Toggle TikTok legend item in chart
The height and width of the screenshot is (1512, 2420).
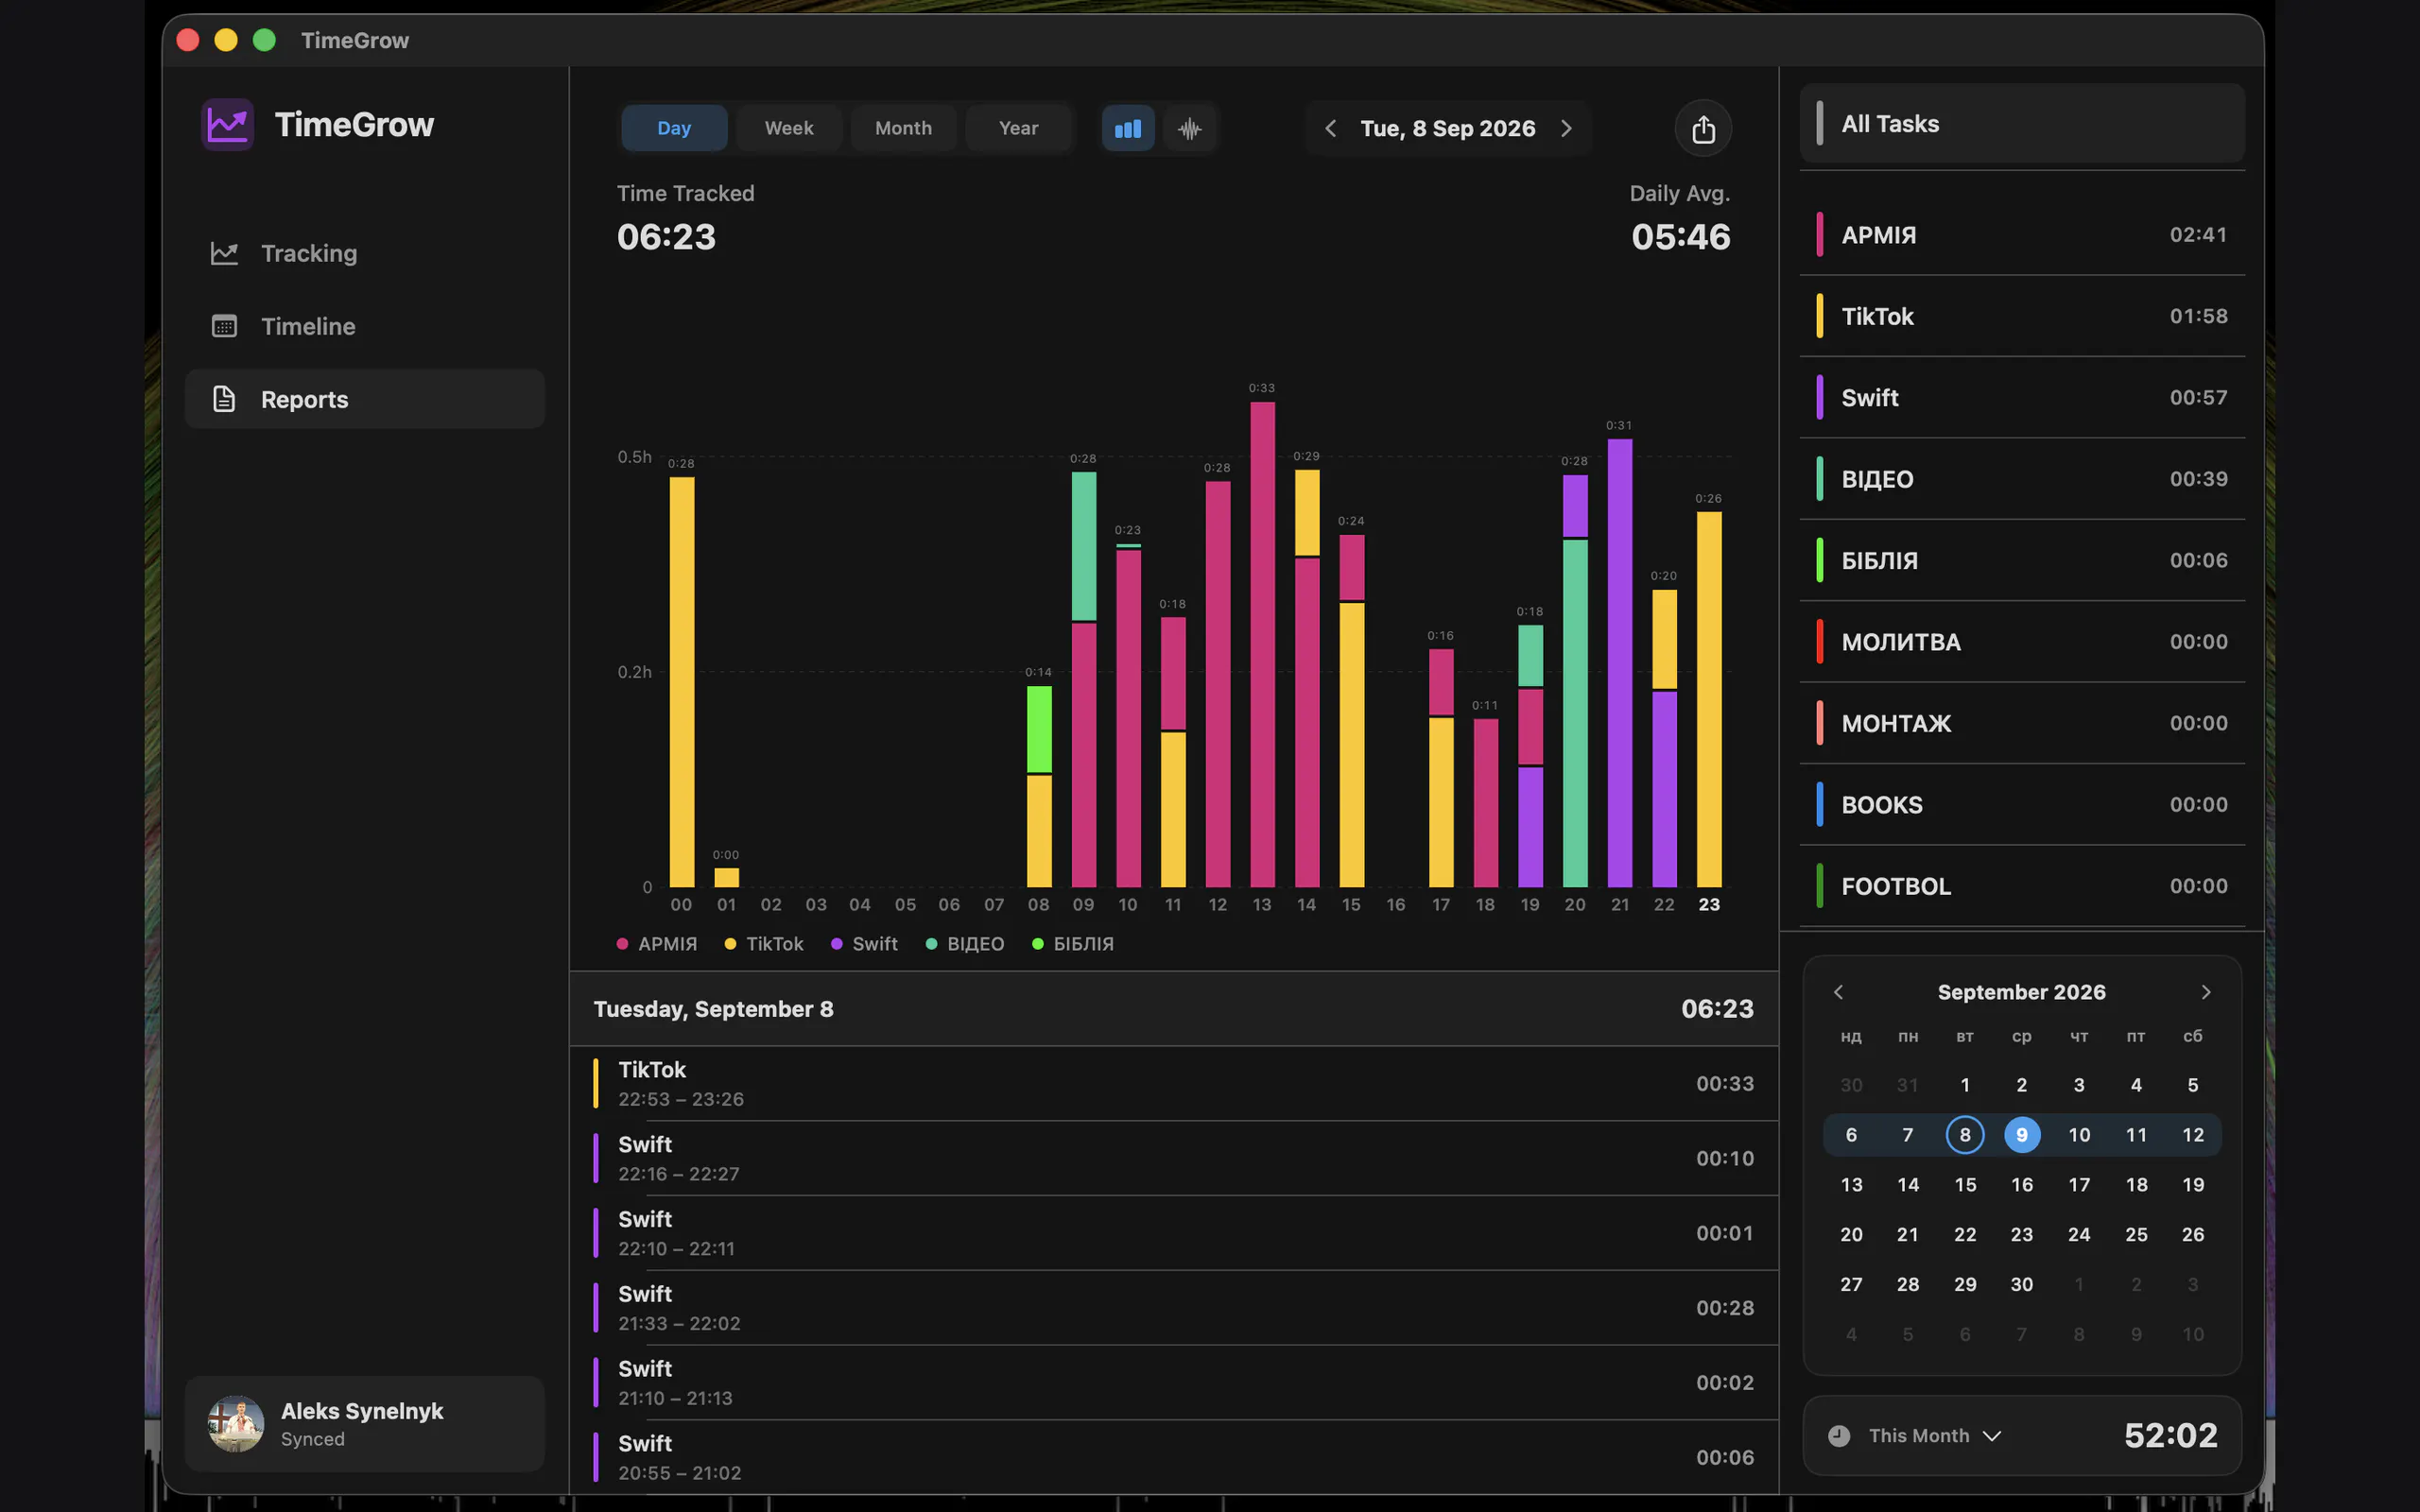pyautogui.click(x=764, y=944)
